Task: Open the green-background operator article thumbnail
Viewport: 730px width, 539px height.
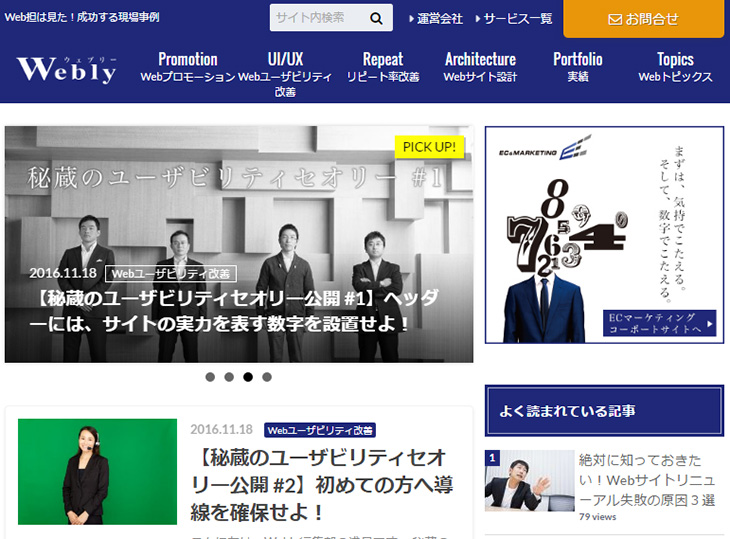Action: 97,472
